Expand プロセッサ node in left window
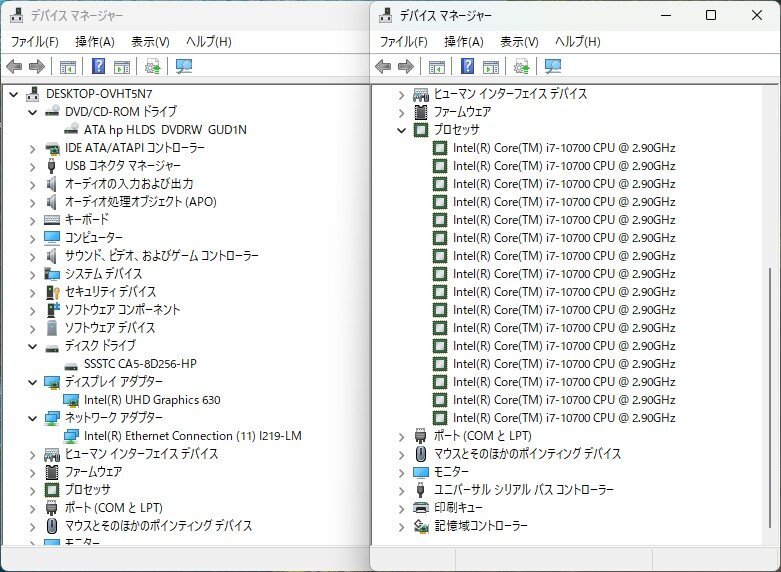 (x=32, y=491)
